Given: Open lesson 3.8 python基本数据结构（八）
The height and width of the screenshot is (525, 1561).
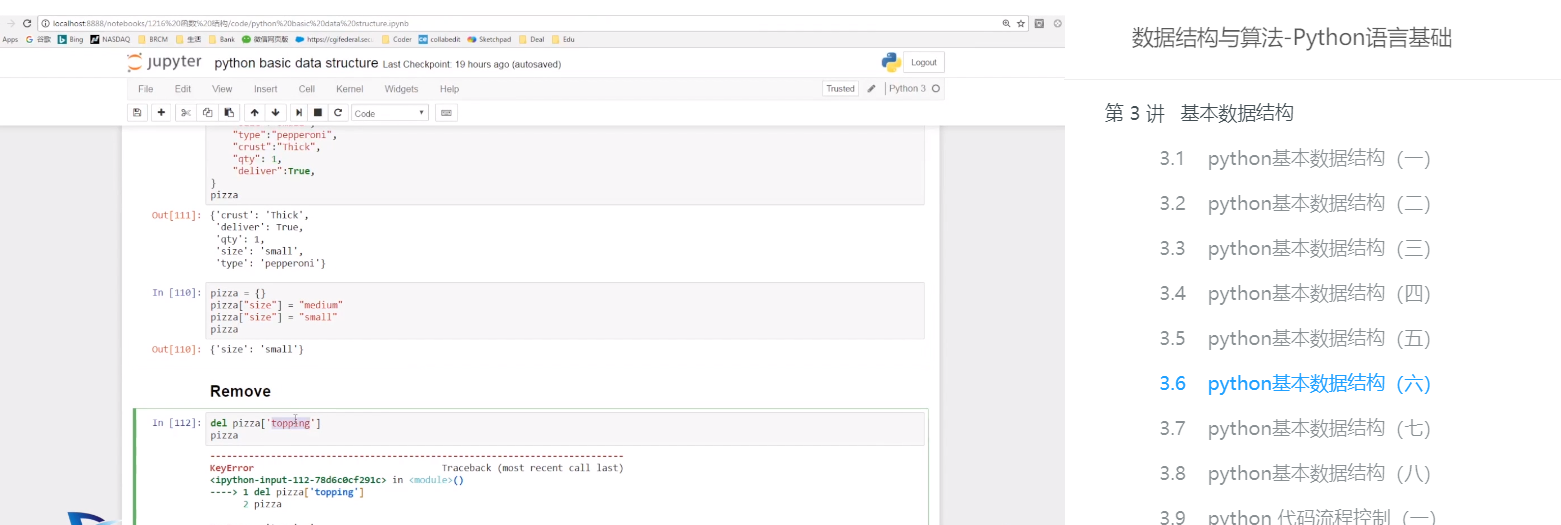Looking at the screenshot, I should click(1296, 473).
